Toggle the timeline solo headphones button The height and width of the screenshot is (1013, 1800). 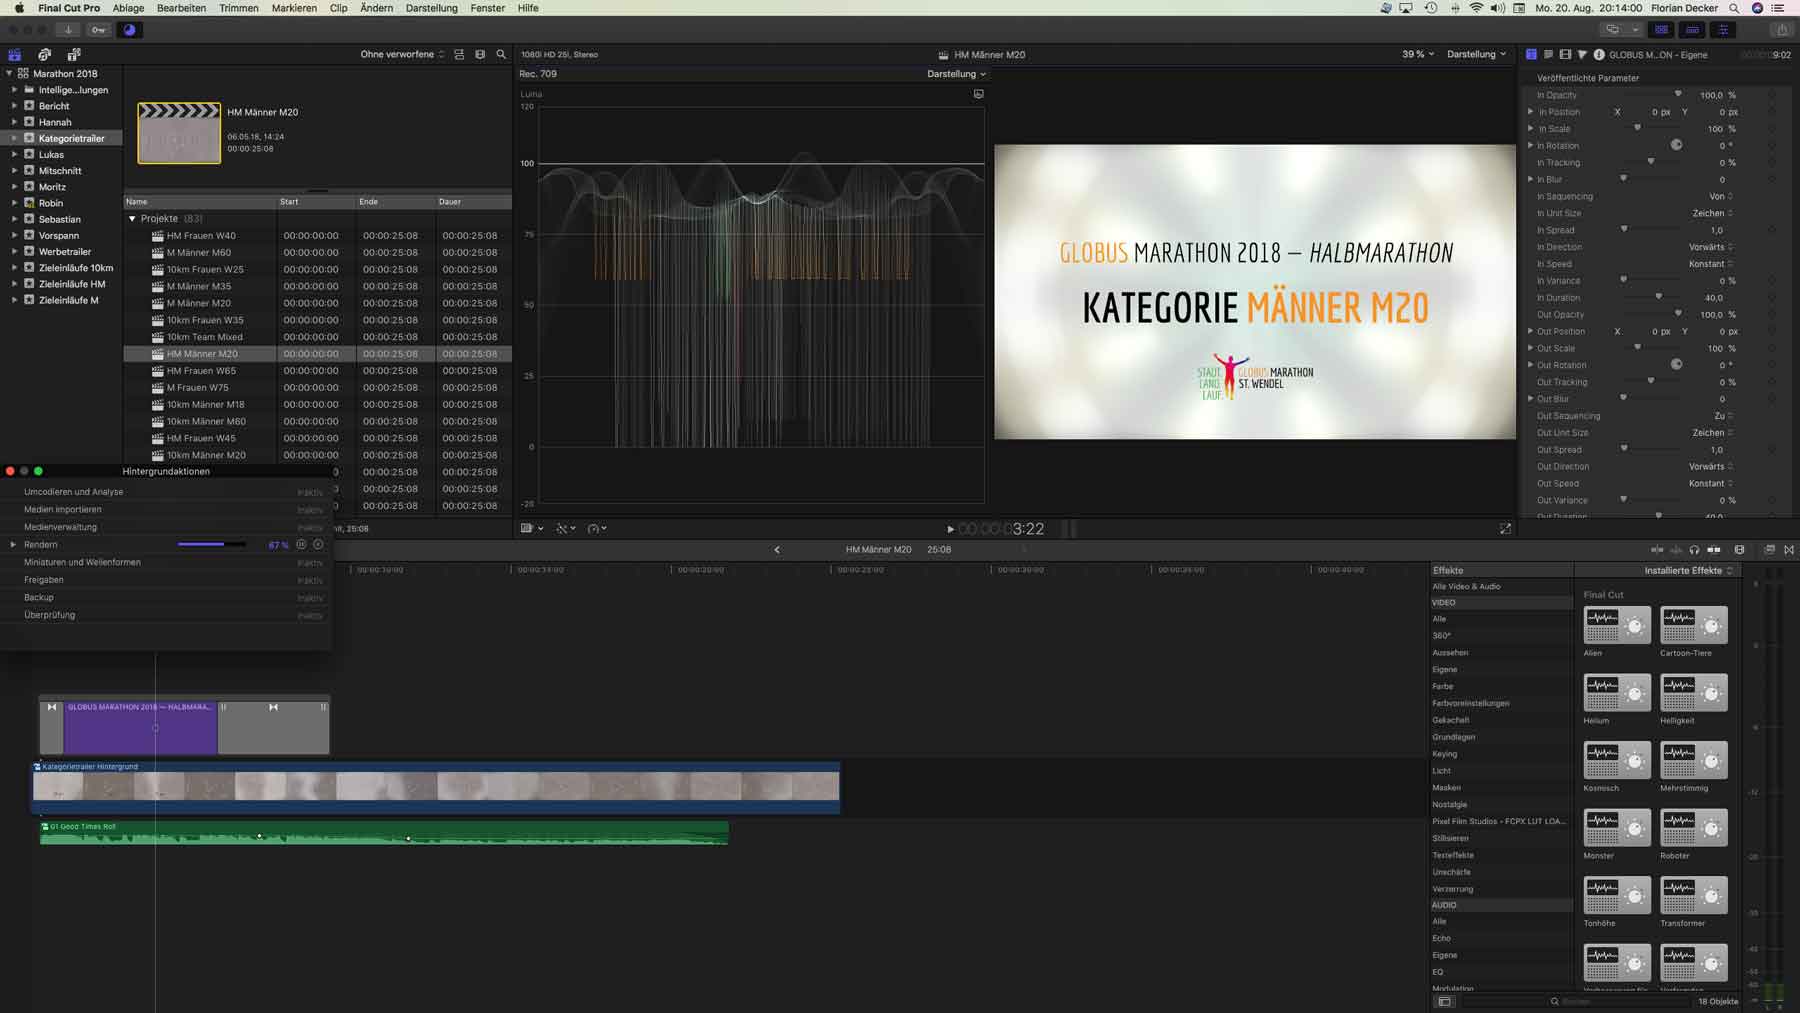point(1694,550)
